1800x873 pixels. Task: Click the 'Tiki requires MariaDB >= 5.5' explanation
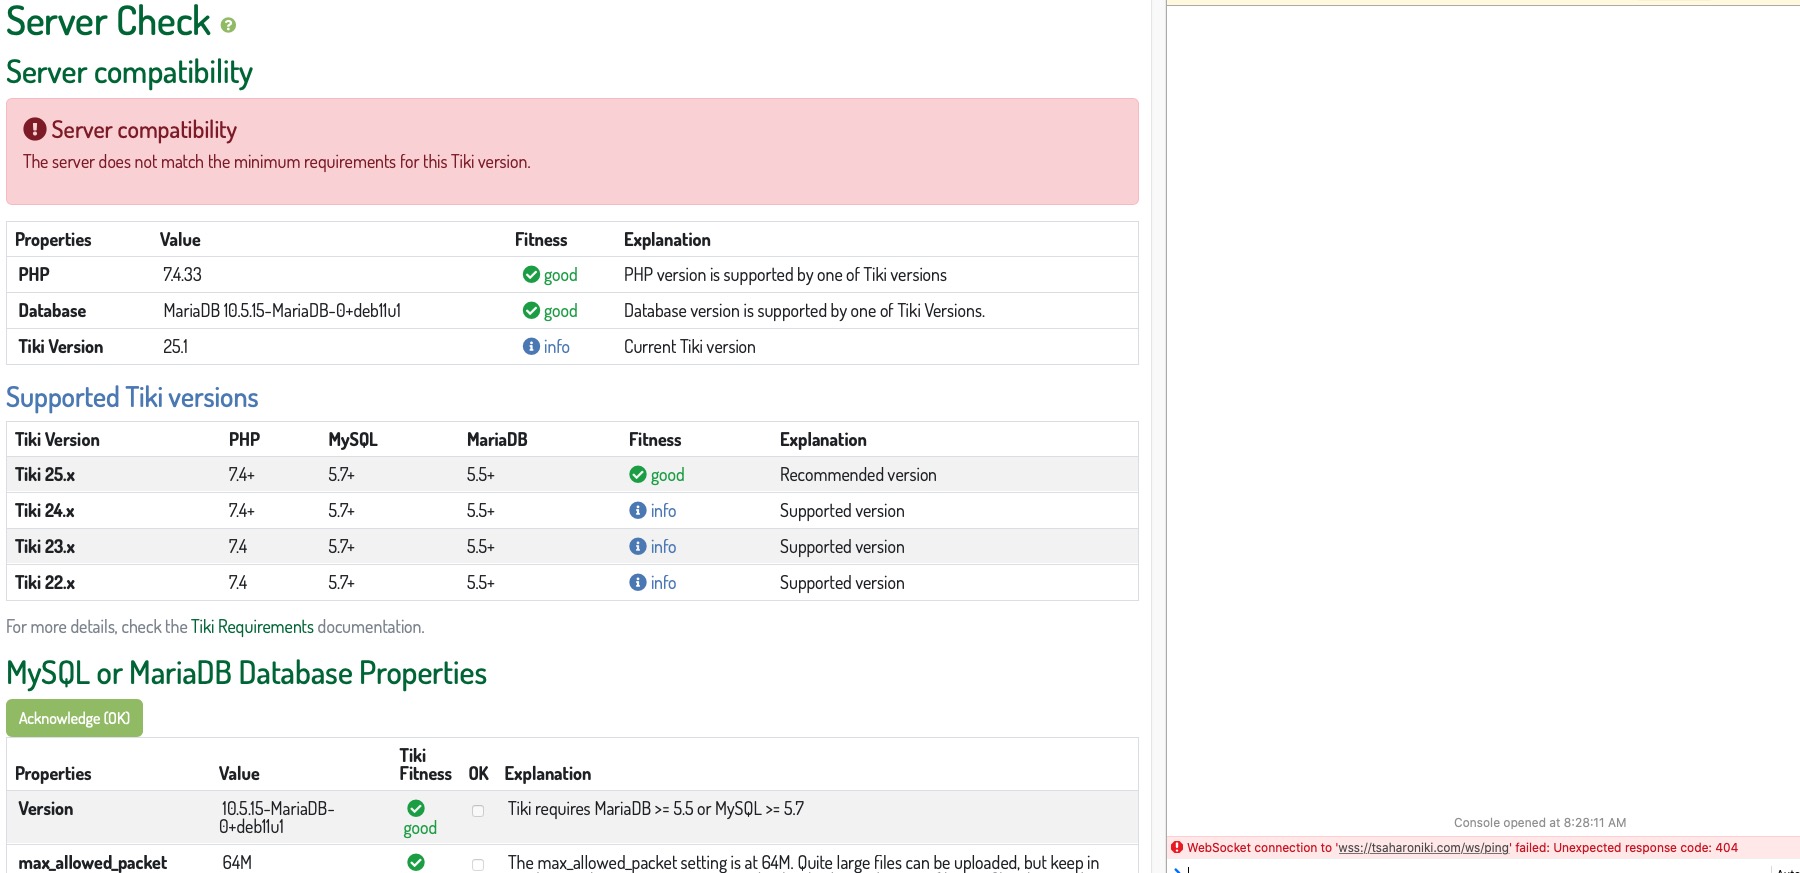656,809
